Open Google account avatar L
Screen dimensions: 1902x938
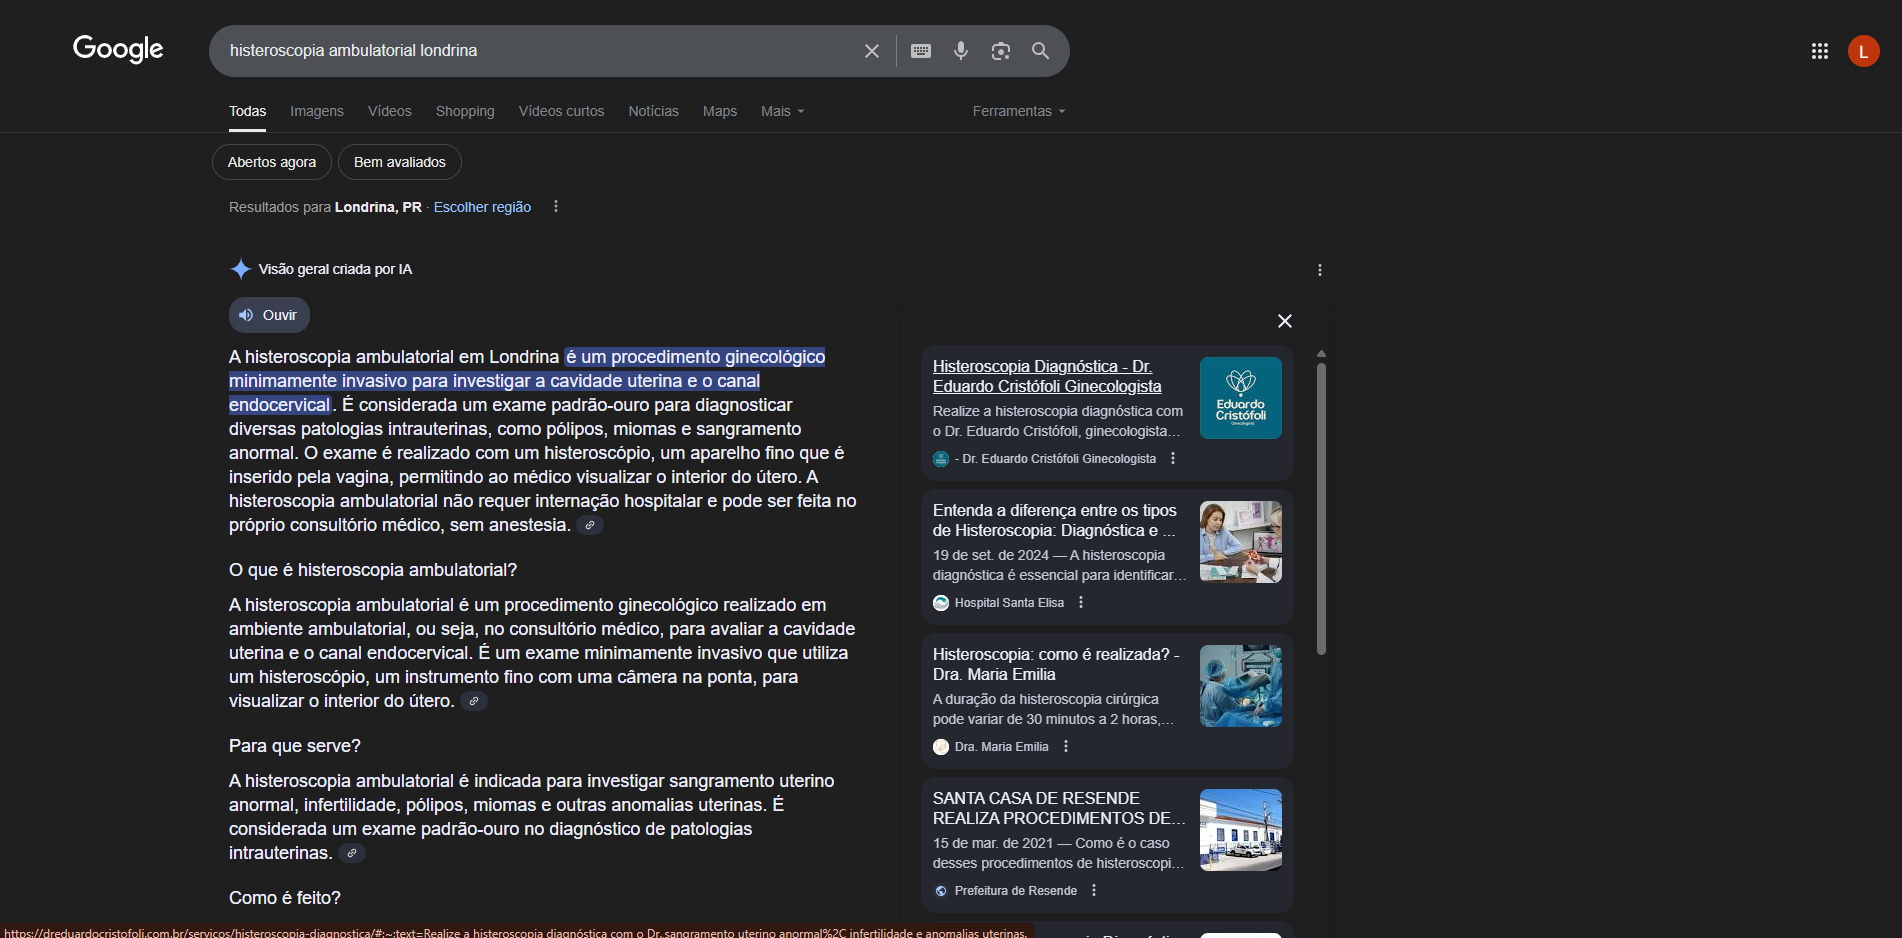click(x=1864, y=51)
